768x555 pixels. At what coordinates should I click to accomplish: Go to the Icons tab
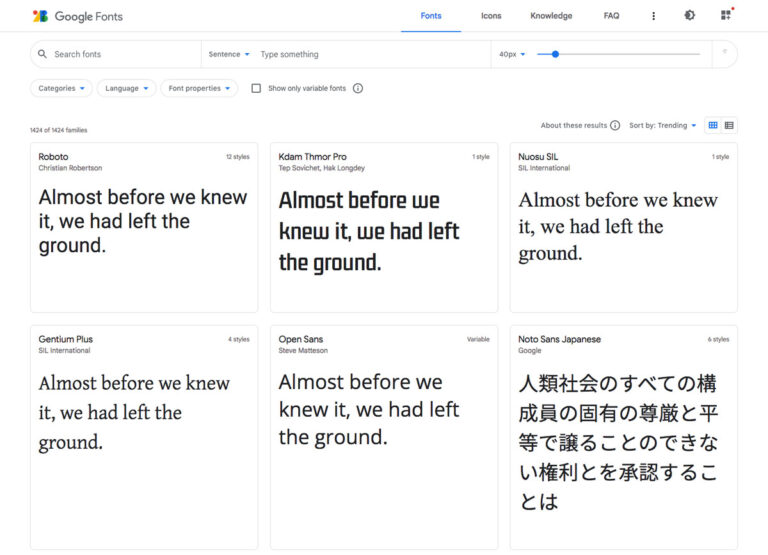(x=491, y=16)
